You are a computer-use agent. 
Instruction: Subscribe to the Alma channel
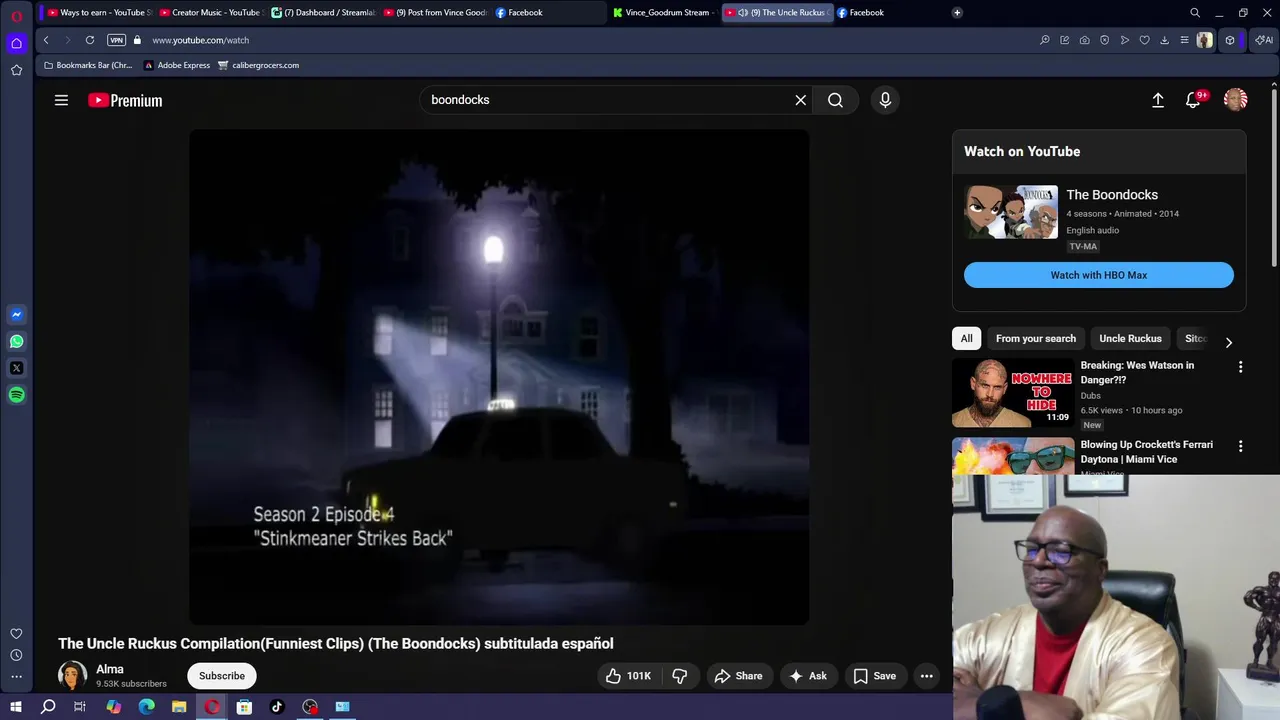coord(222,676)
